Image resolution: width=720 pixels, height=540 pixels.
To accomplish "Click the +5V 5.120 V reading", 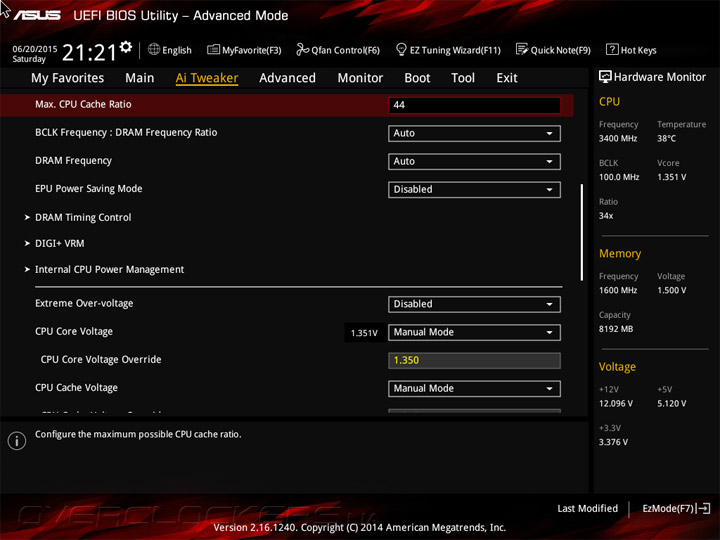I will (671, 404).
